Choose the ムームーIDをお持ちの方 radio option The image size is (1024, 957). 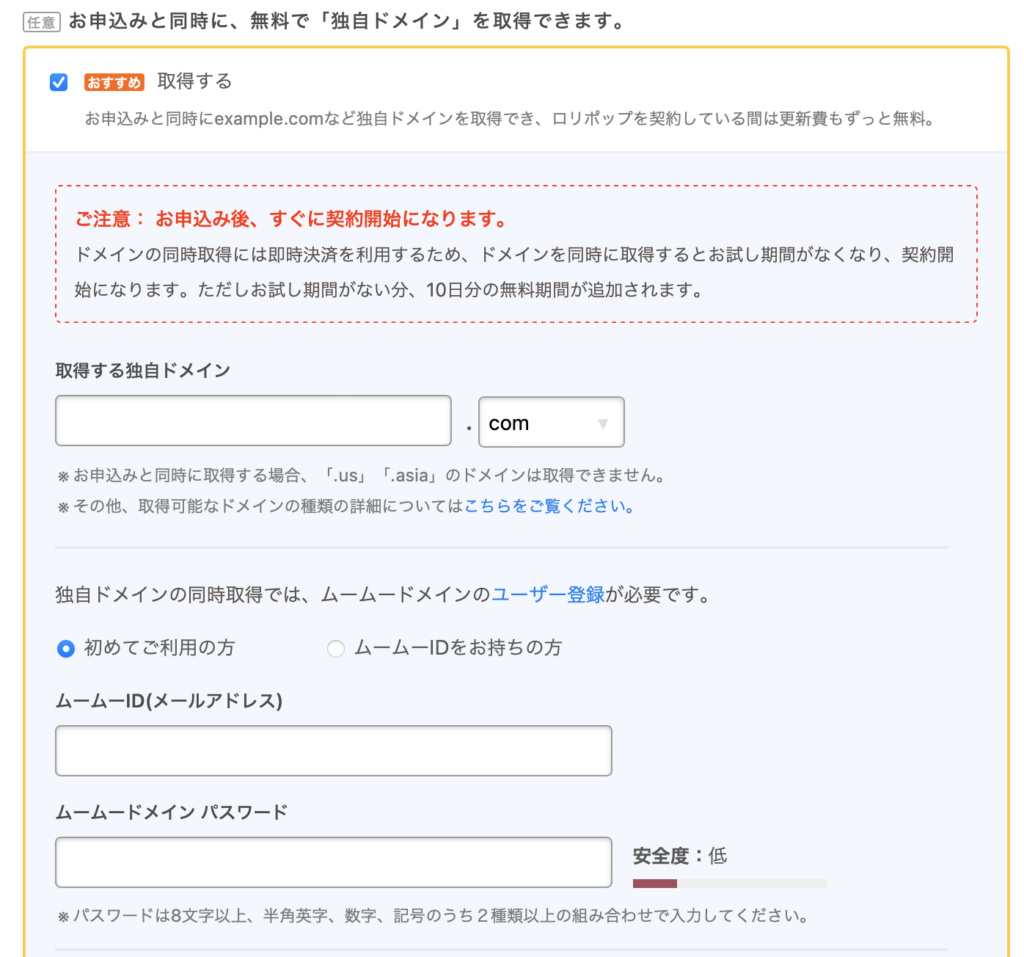coord(336,649)
